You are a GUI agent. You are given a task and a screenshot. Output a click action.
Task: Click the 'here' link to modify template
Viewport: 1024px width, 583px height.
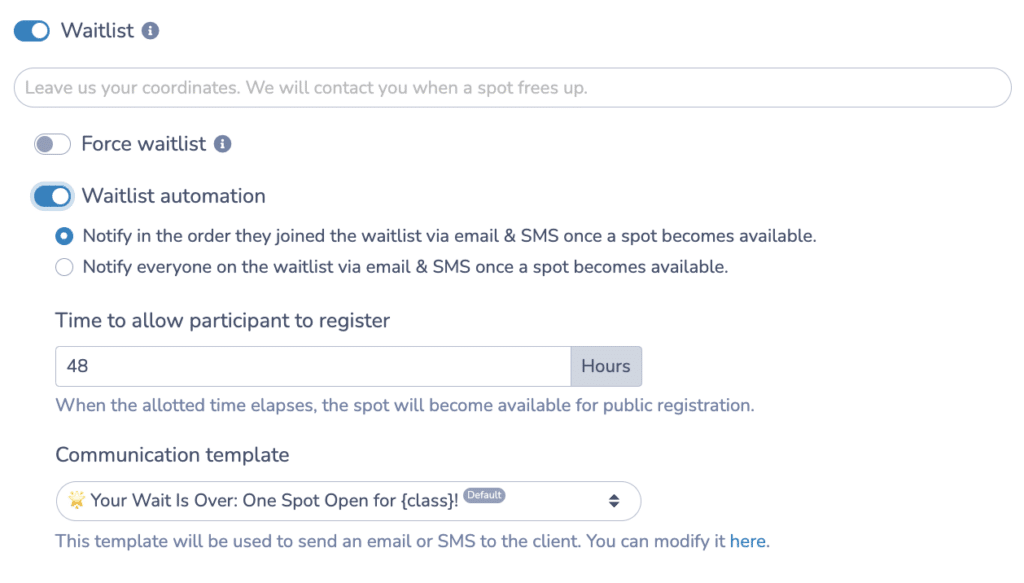click(748, 541)
